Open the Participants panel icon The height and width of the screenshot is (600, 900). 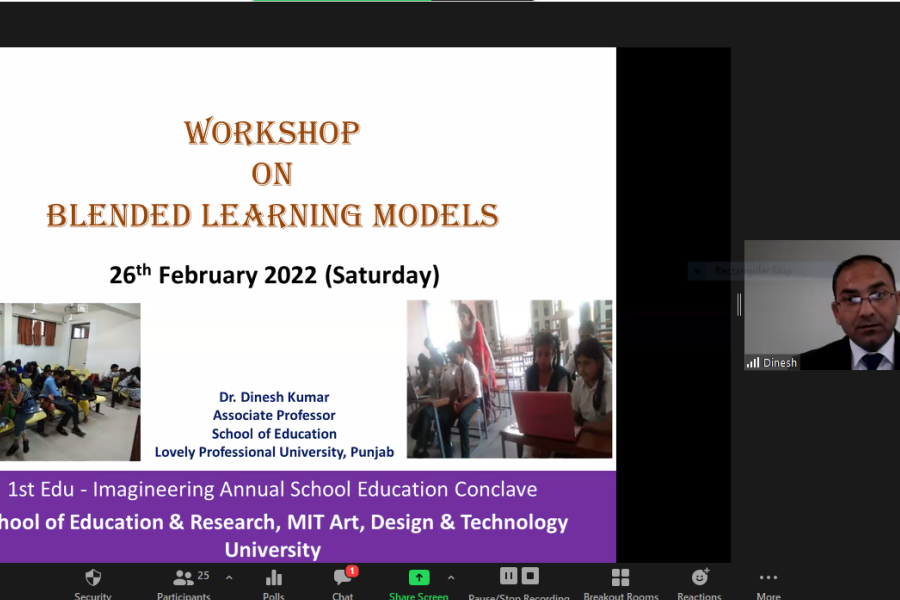point(183,577)
